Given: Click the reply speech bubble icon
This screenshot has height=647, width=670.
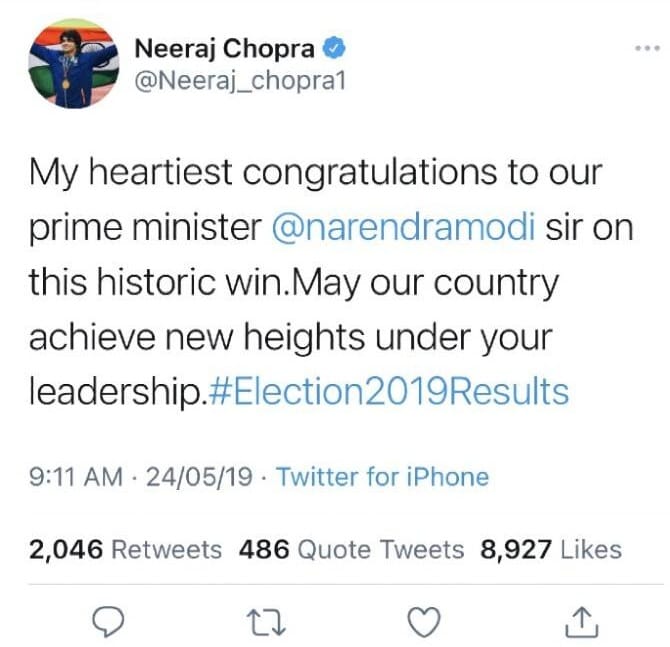Looking at the screenshot, I should coord(107,621).
